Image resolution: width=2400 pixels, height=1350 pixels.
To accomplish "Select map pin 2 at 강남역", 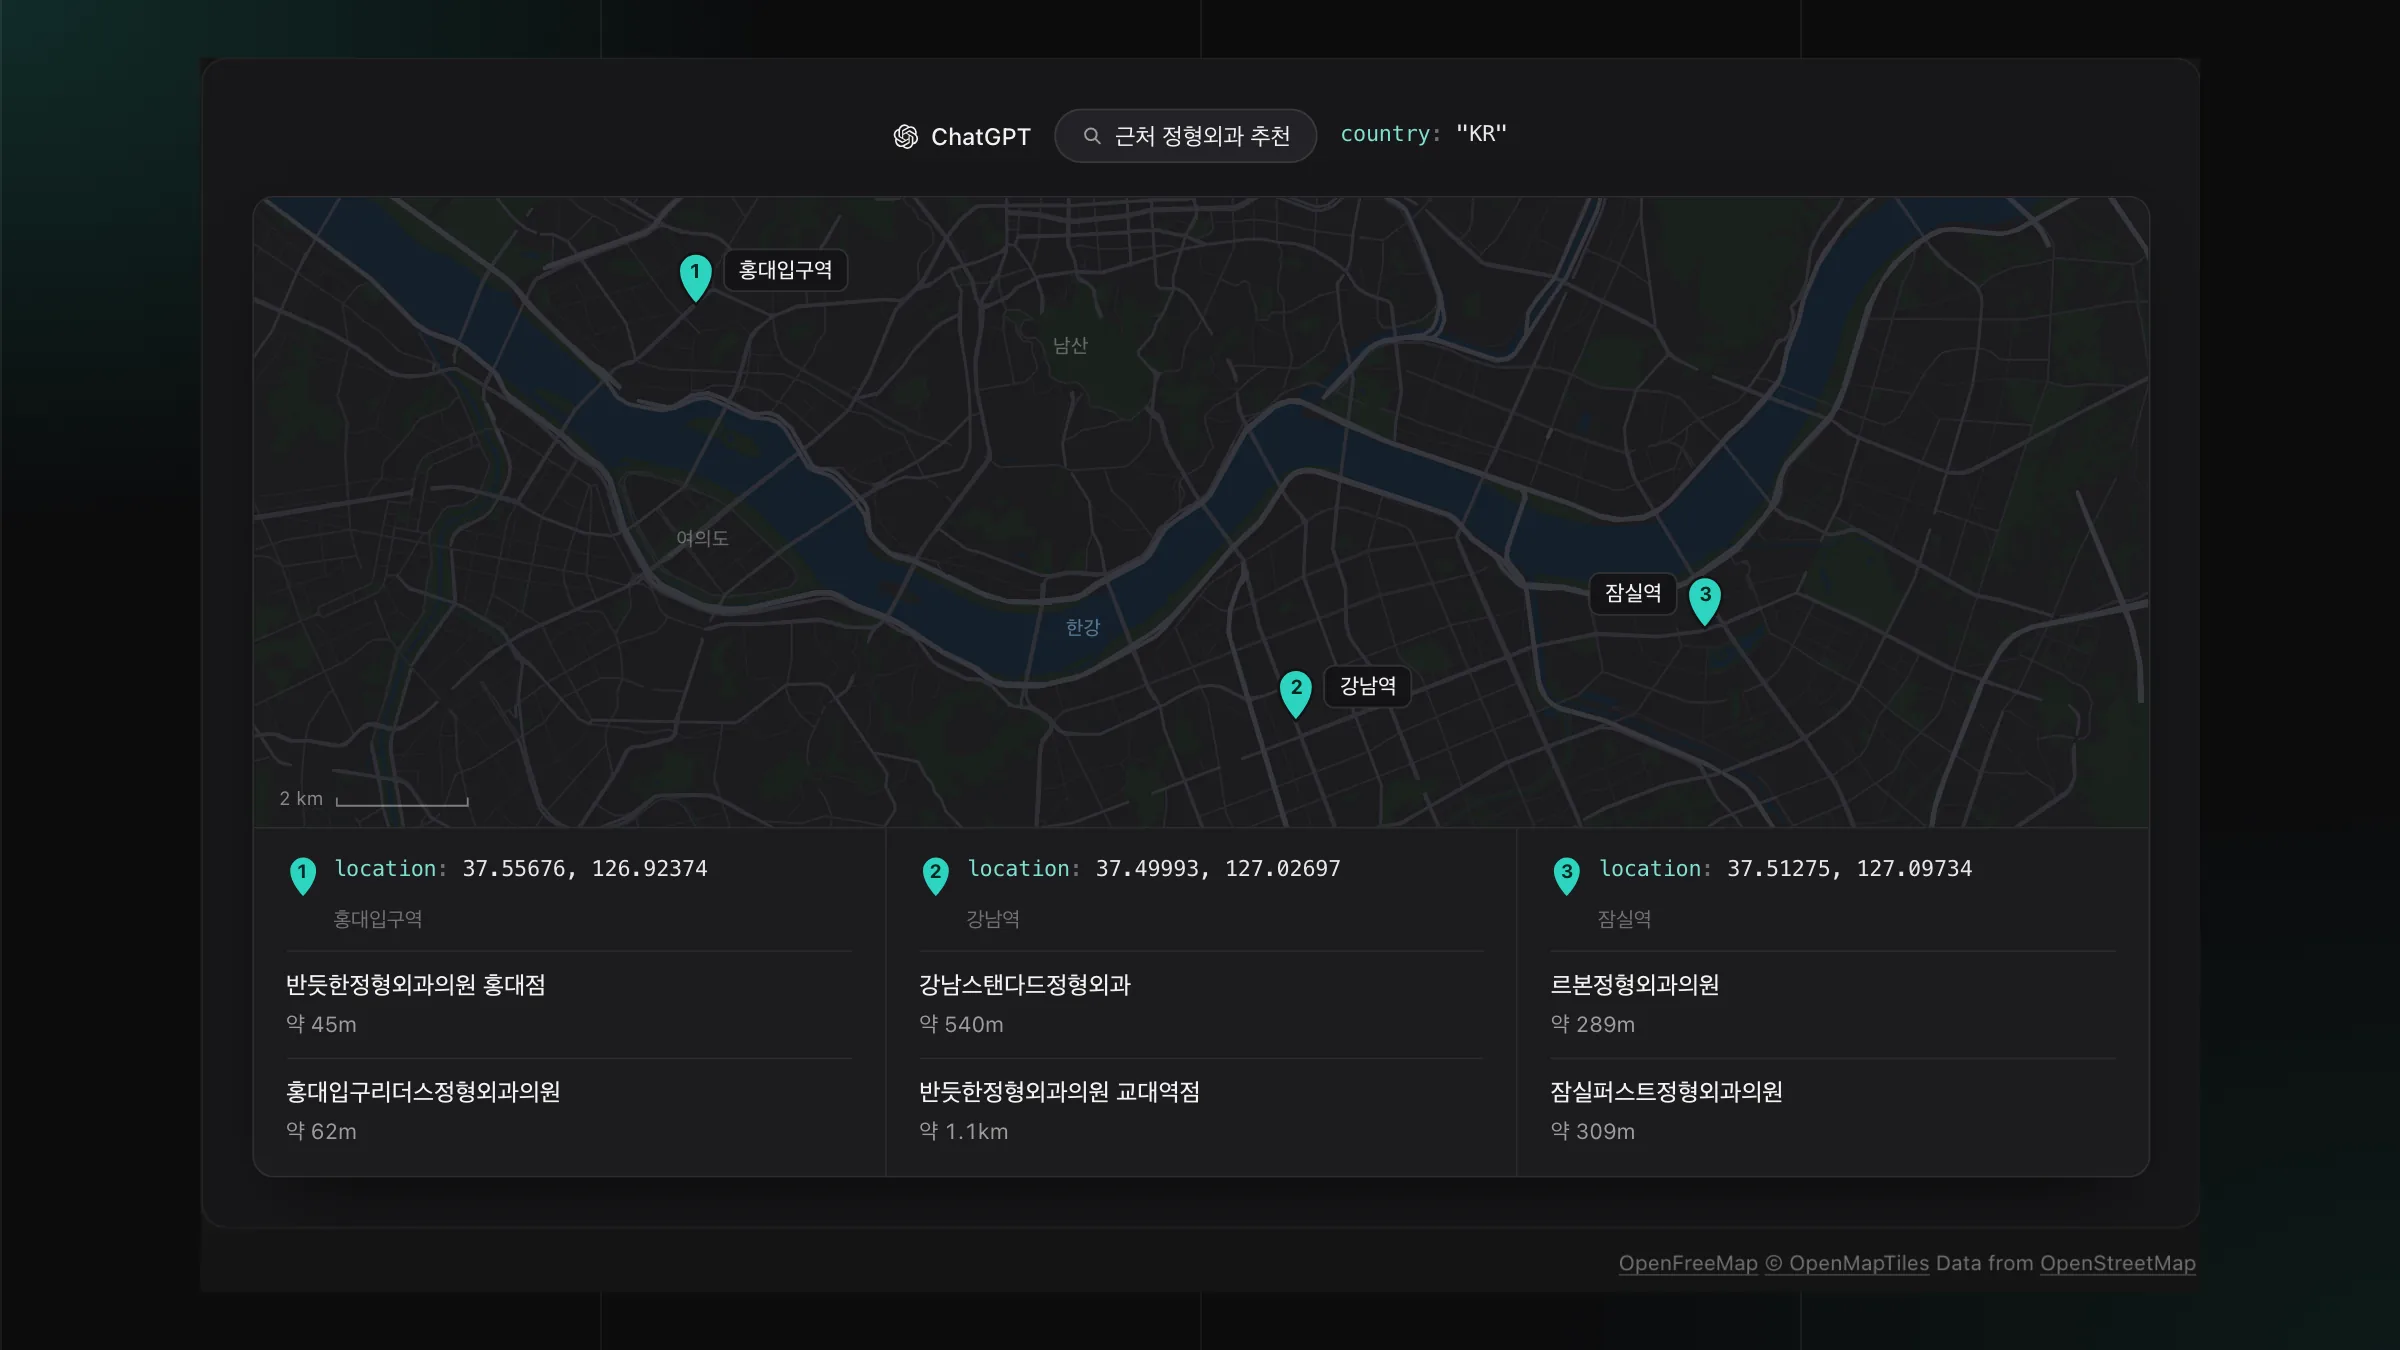I will coord(1296,693).
